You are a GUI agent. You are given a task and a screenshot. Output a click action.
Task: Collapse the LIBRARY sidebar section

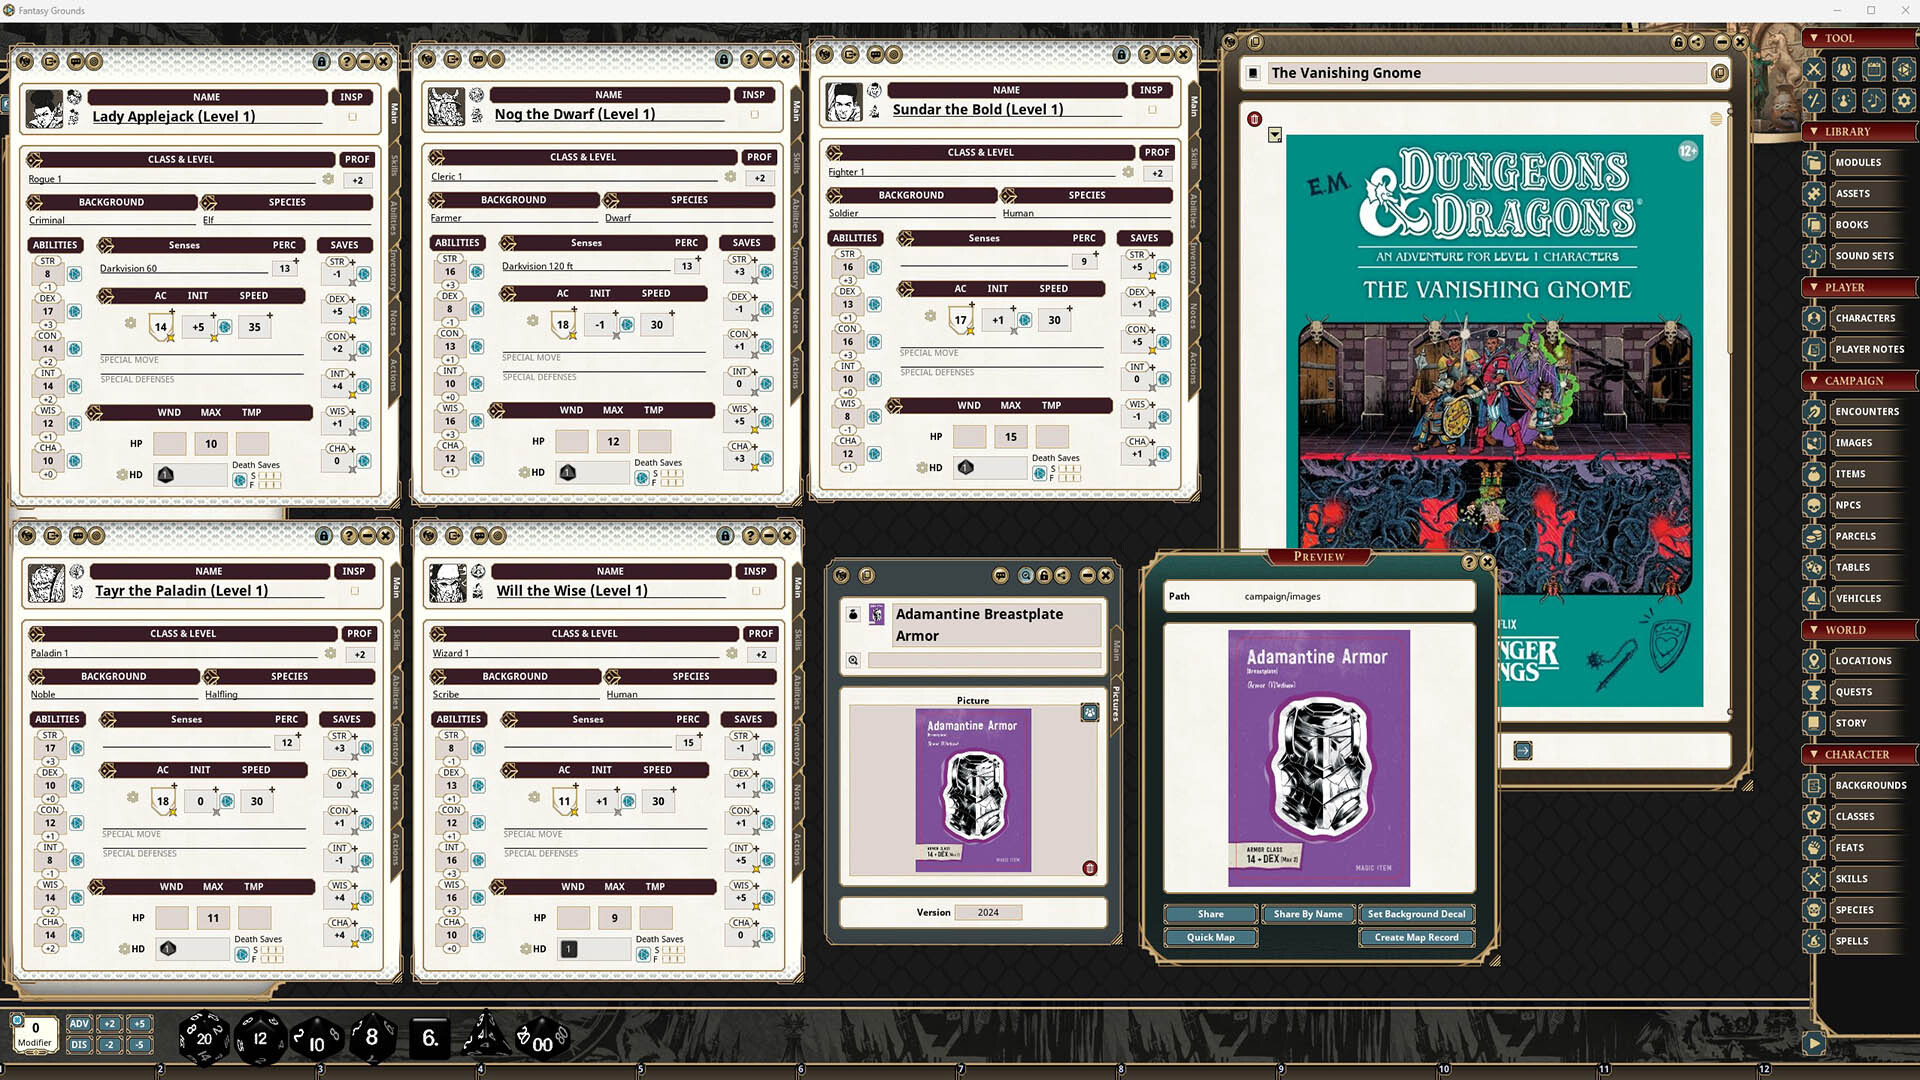coord(1814,131)
